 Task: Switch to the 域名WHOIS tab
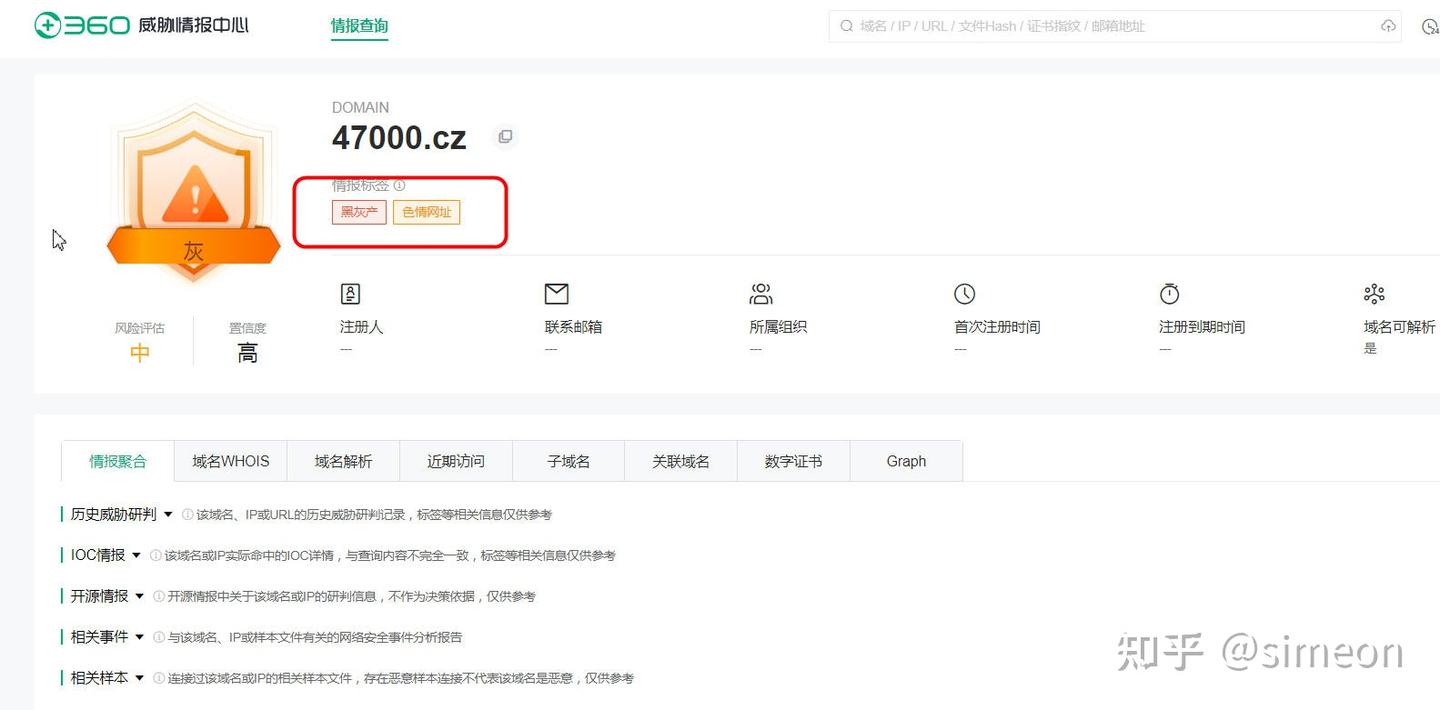click(x=230, y=461)
